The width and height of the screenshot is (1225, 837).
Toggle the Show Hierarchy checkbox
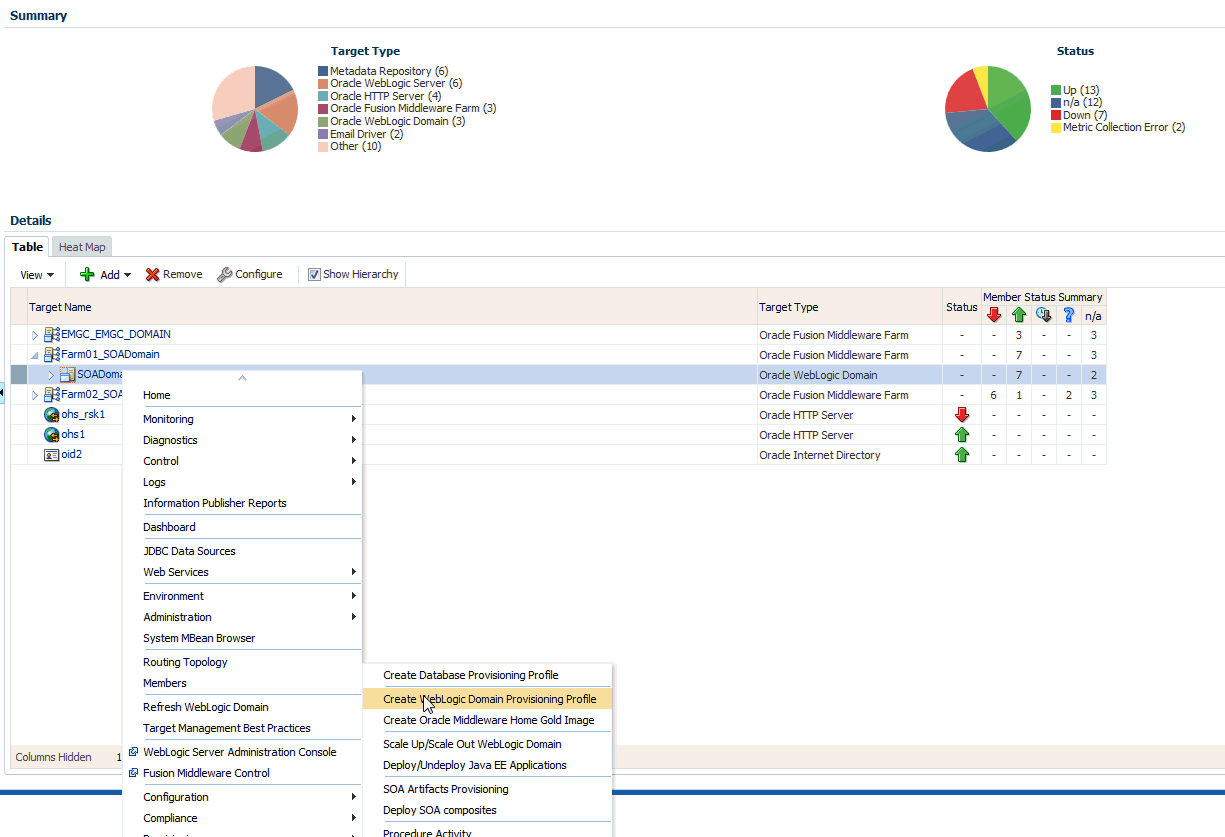(x=314, y=274)
